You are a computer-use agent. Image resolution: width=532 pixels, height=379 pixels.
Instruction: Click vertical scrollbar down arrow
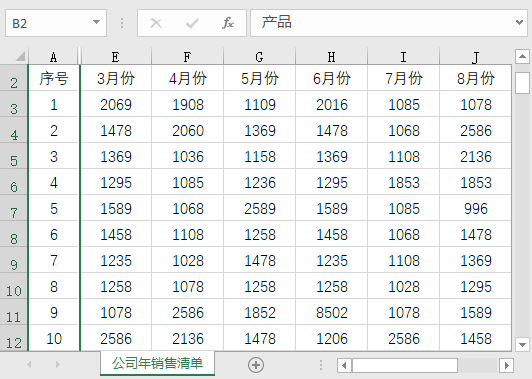tap(522, 345)
